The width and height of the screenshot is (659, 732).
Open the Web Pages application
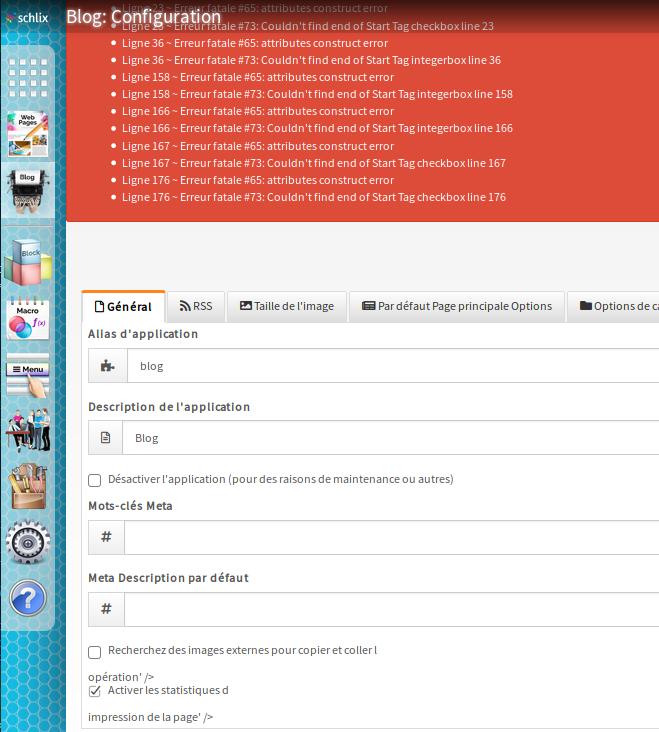click(x=28, y=134)
